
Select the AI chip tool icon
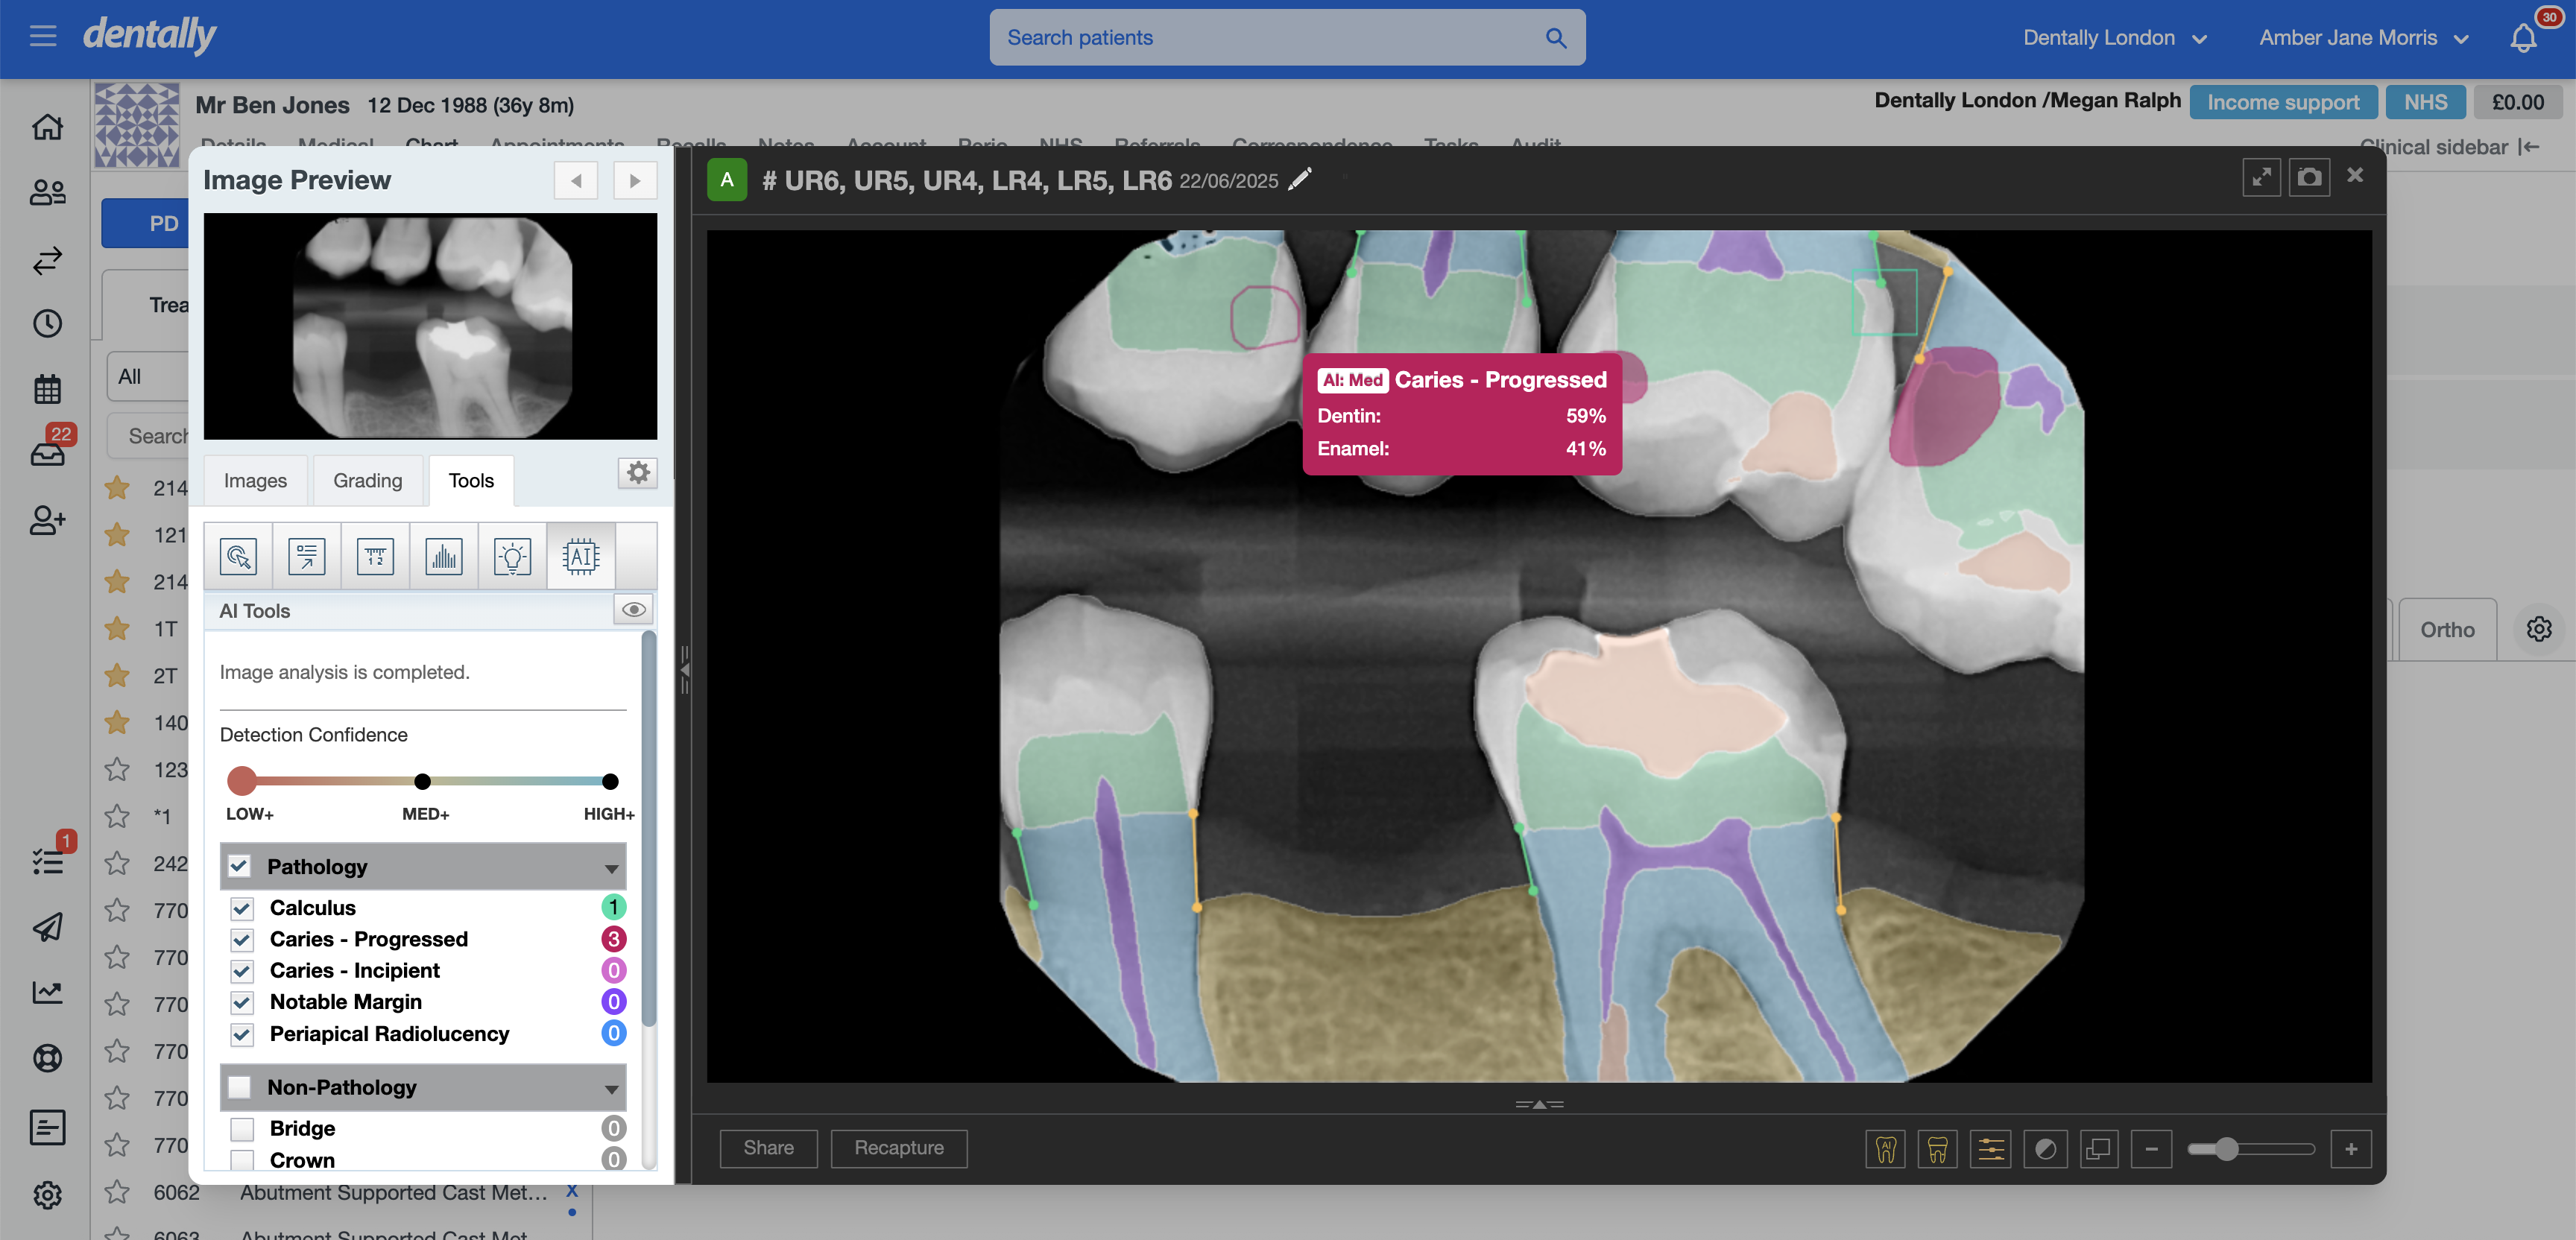click(x=580, y=556)
